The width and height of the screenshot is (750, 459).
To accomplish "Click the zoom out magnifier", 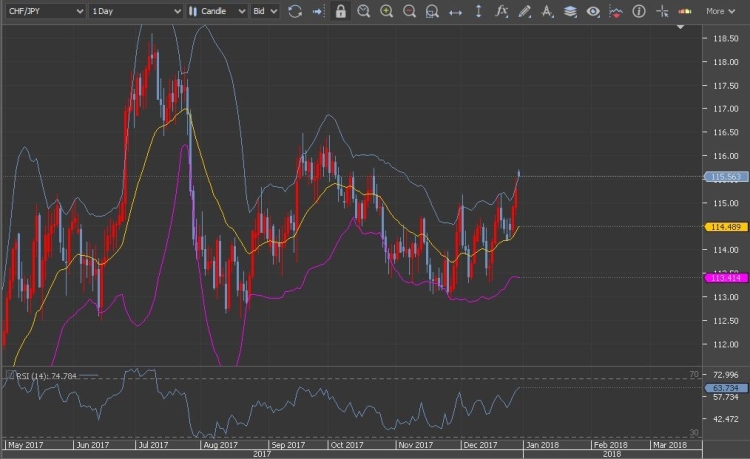I will tap(409, 12).
